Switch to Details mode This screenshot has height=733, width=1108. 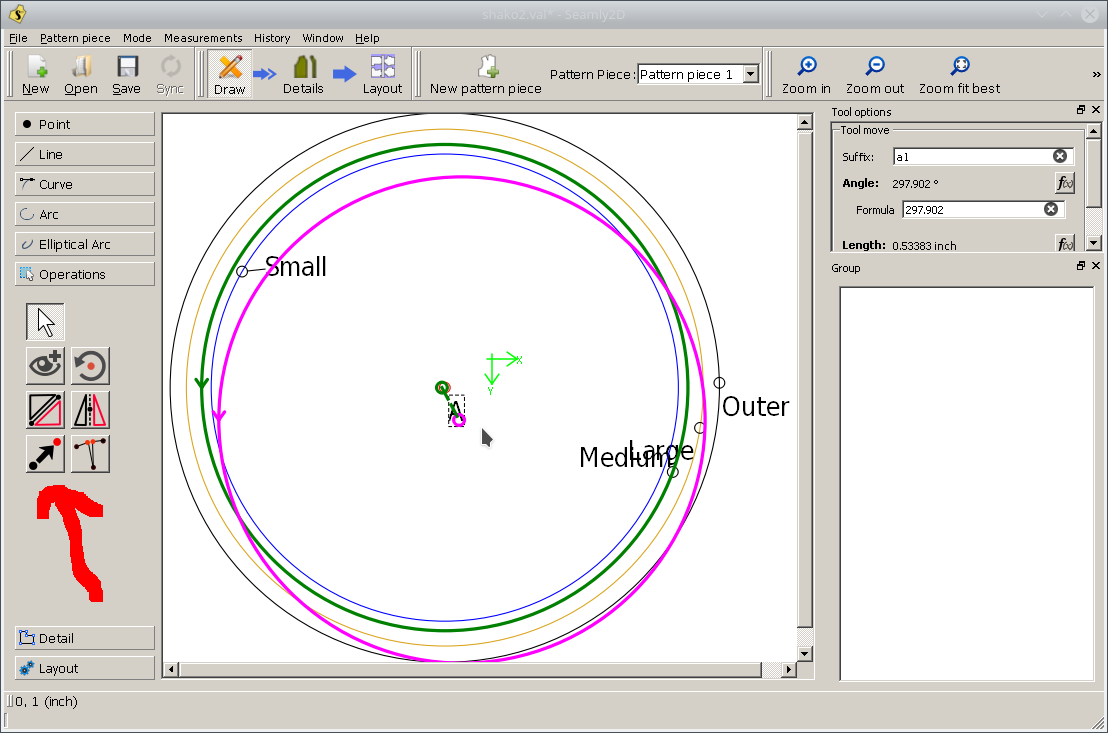[303, 75]
